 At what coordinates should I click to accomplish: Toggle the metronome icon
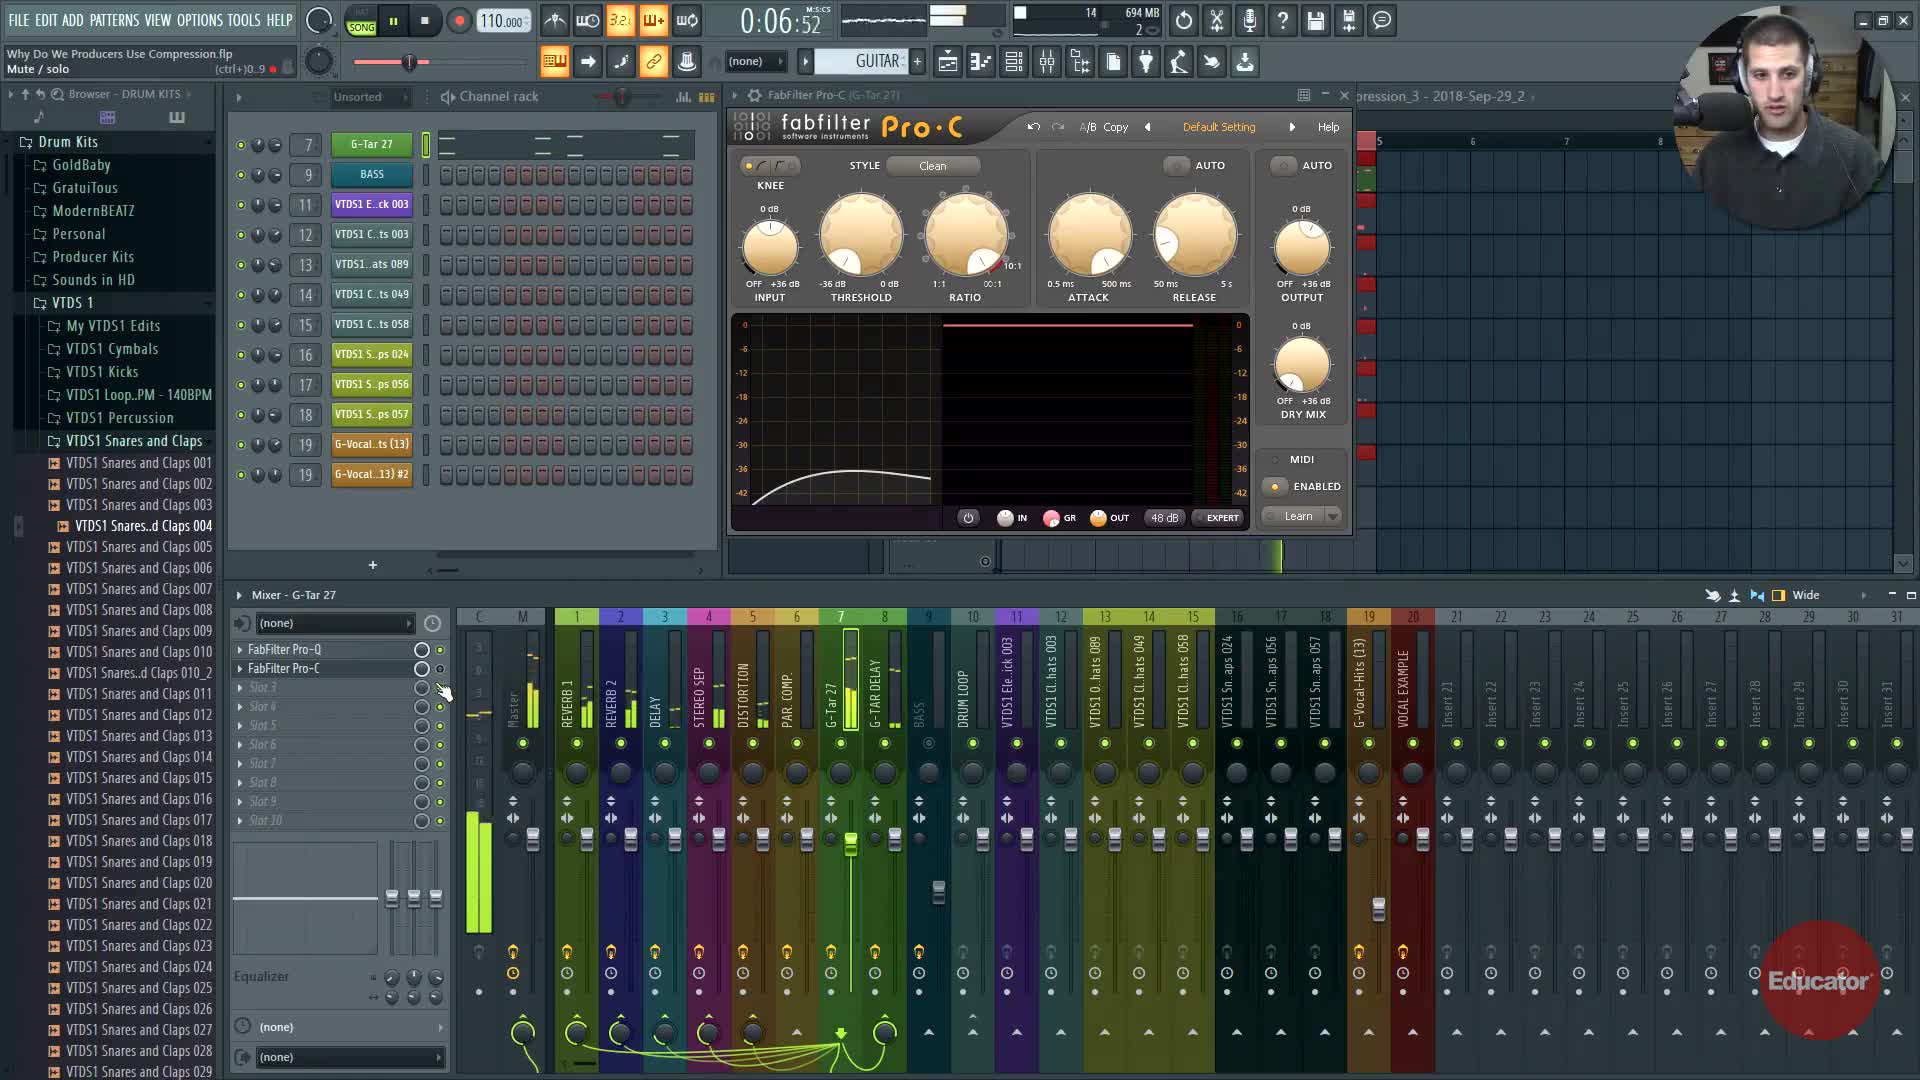[555, 21]
